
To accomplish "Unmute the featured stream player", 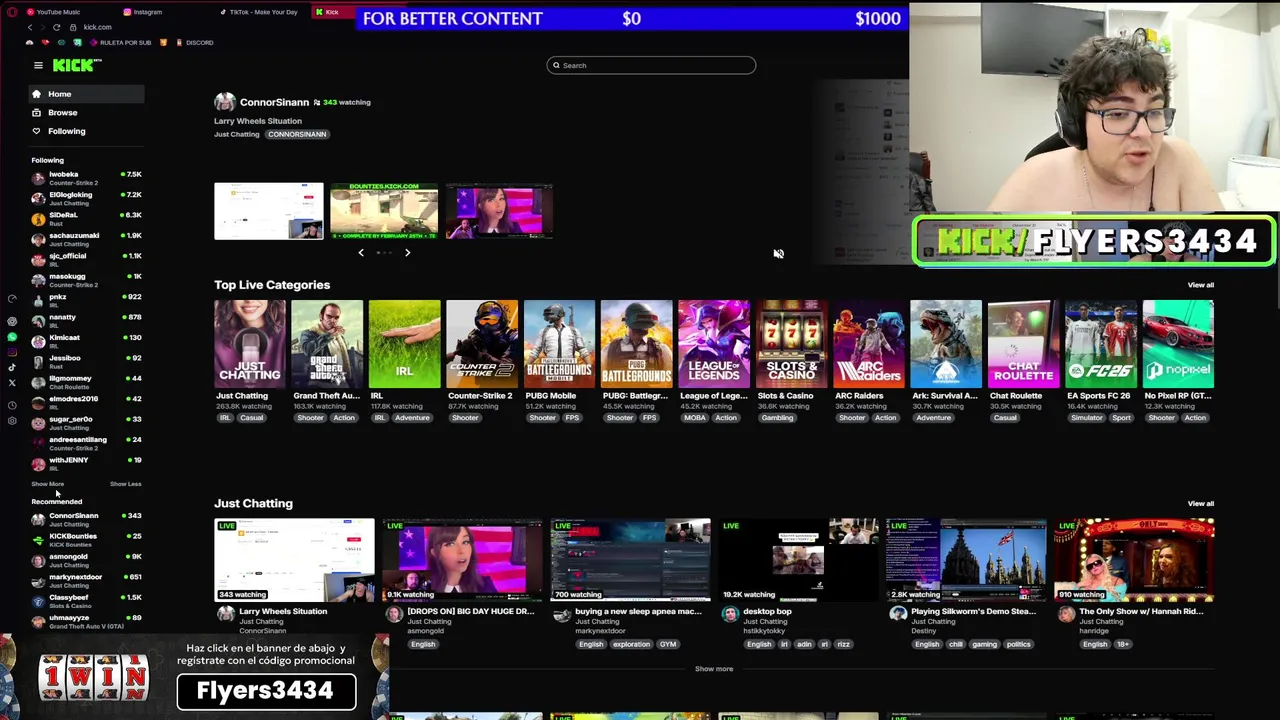I will click(778, 254).
